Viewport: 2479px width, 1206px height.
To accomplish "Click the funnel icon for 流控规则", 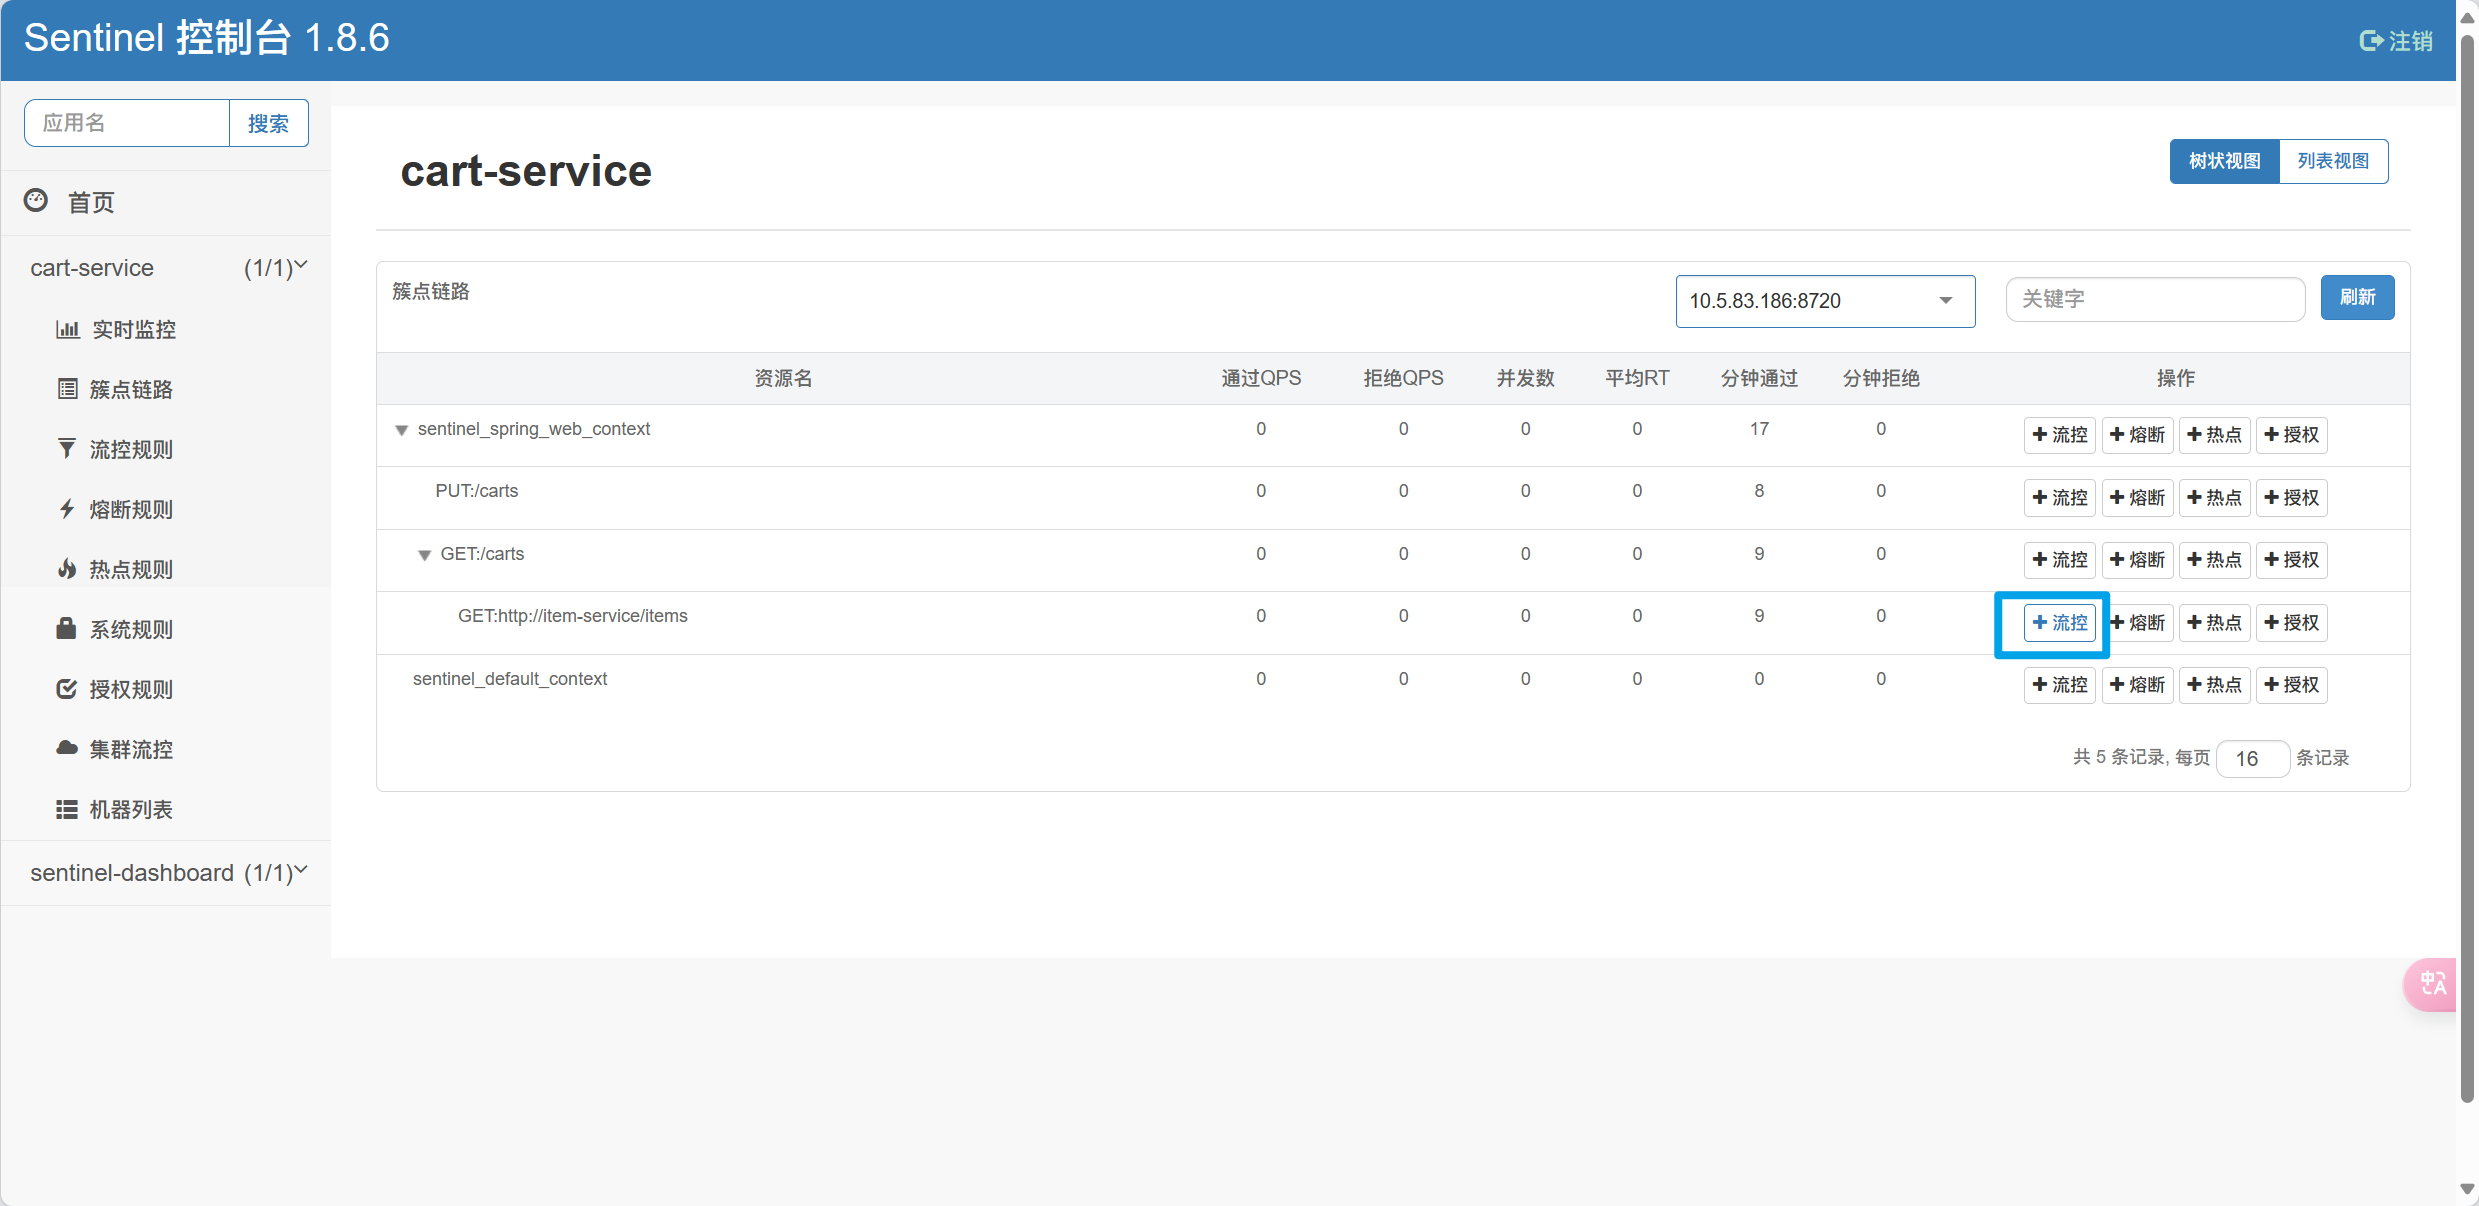I will [67, 449].
